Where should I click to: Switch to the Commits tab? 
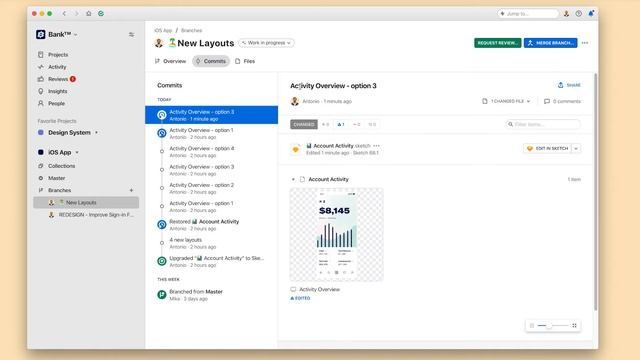tap(211, 61)
